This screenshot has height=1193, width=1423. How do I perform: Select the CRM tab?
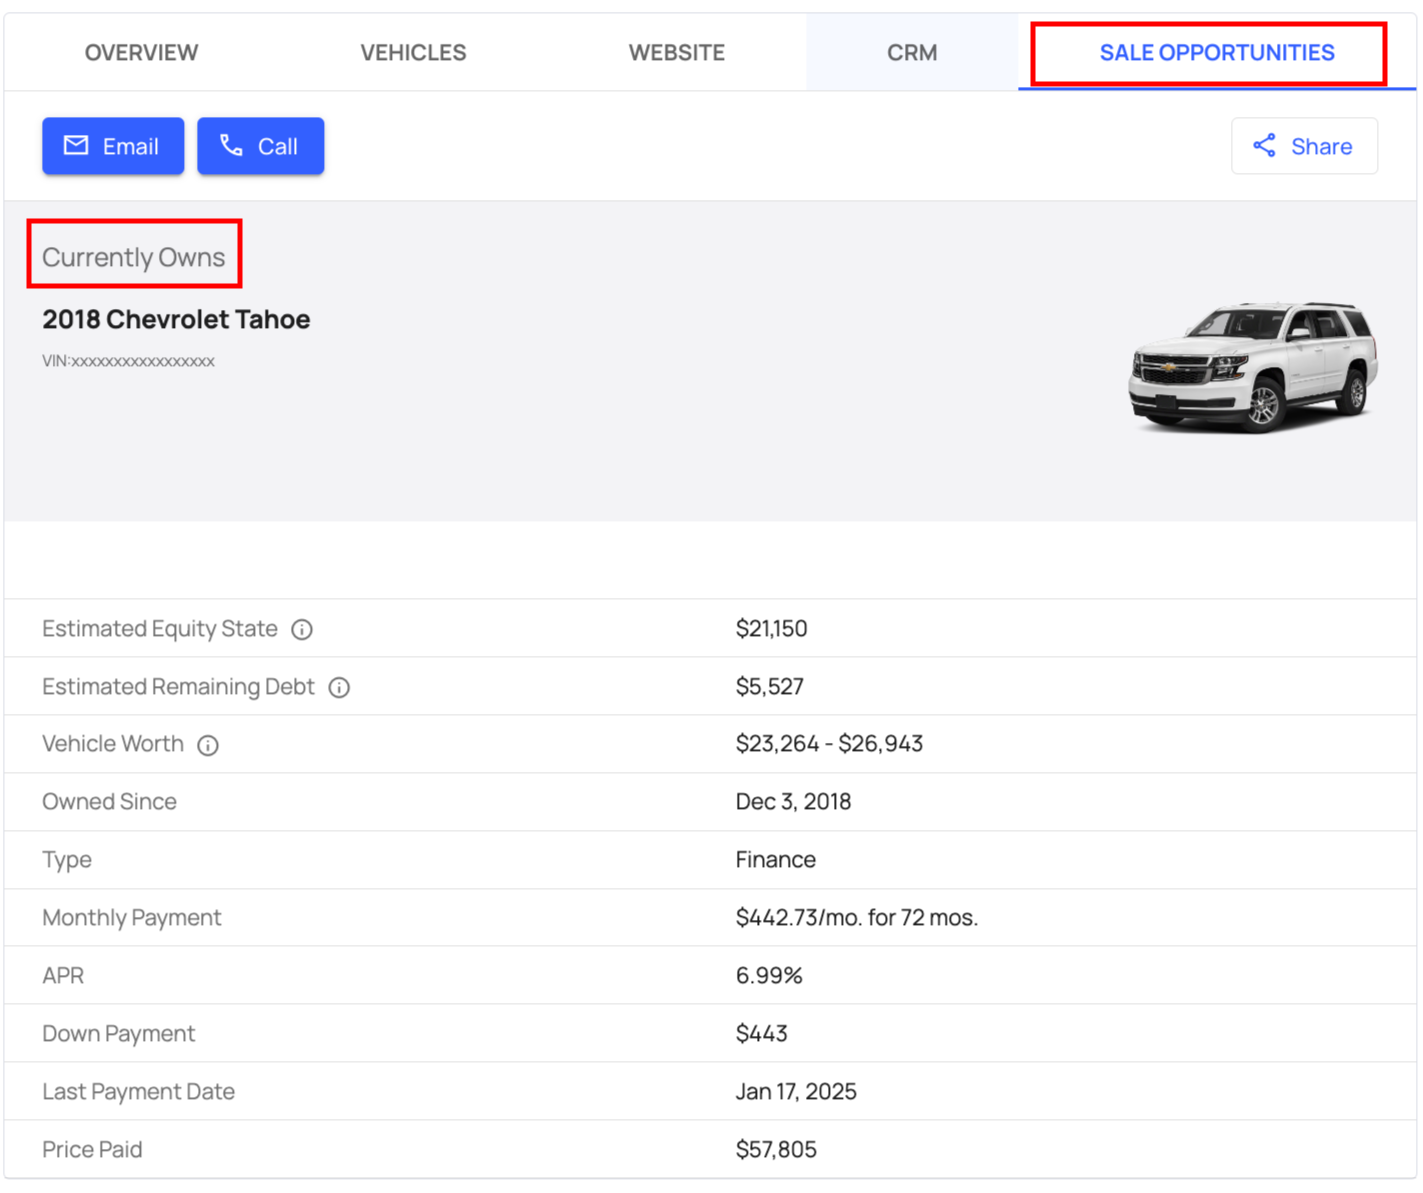point(912,53)
